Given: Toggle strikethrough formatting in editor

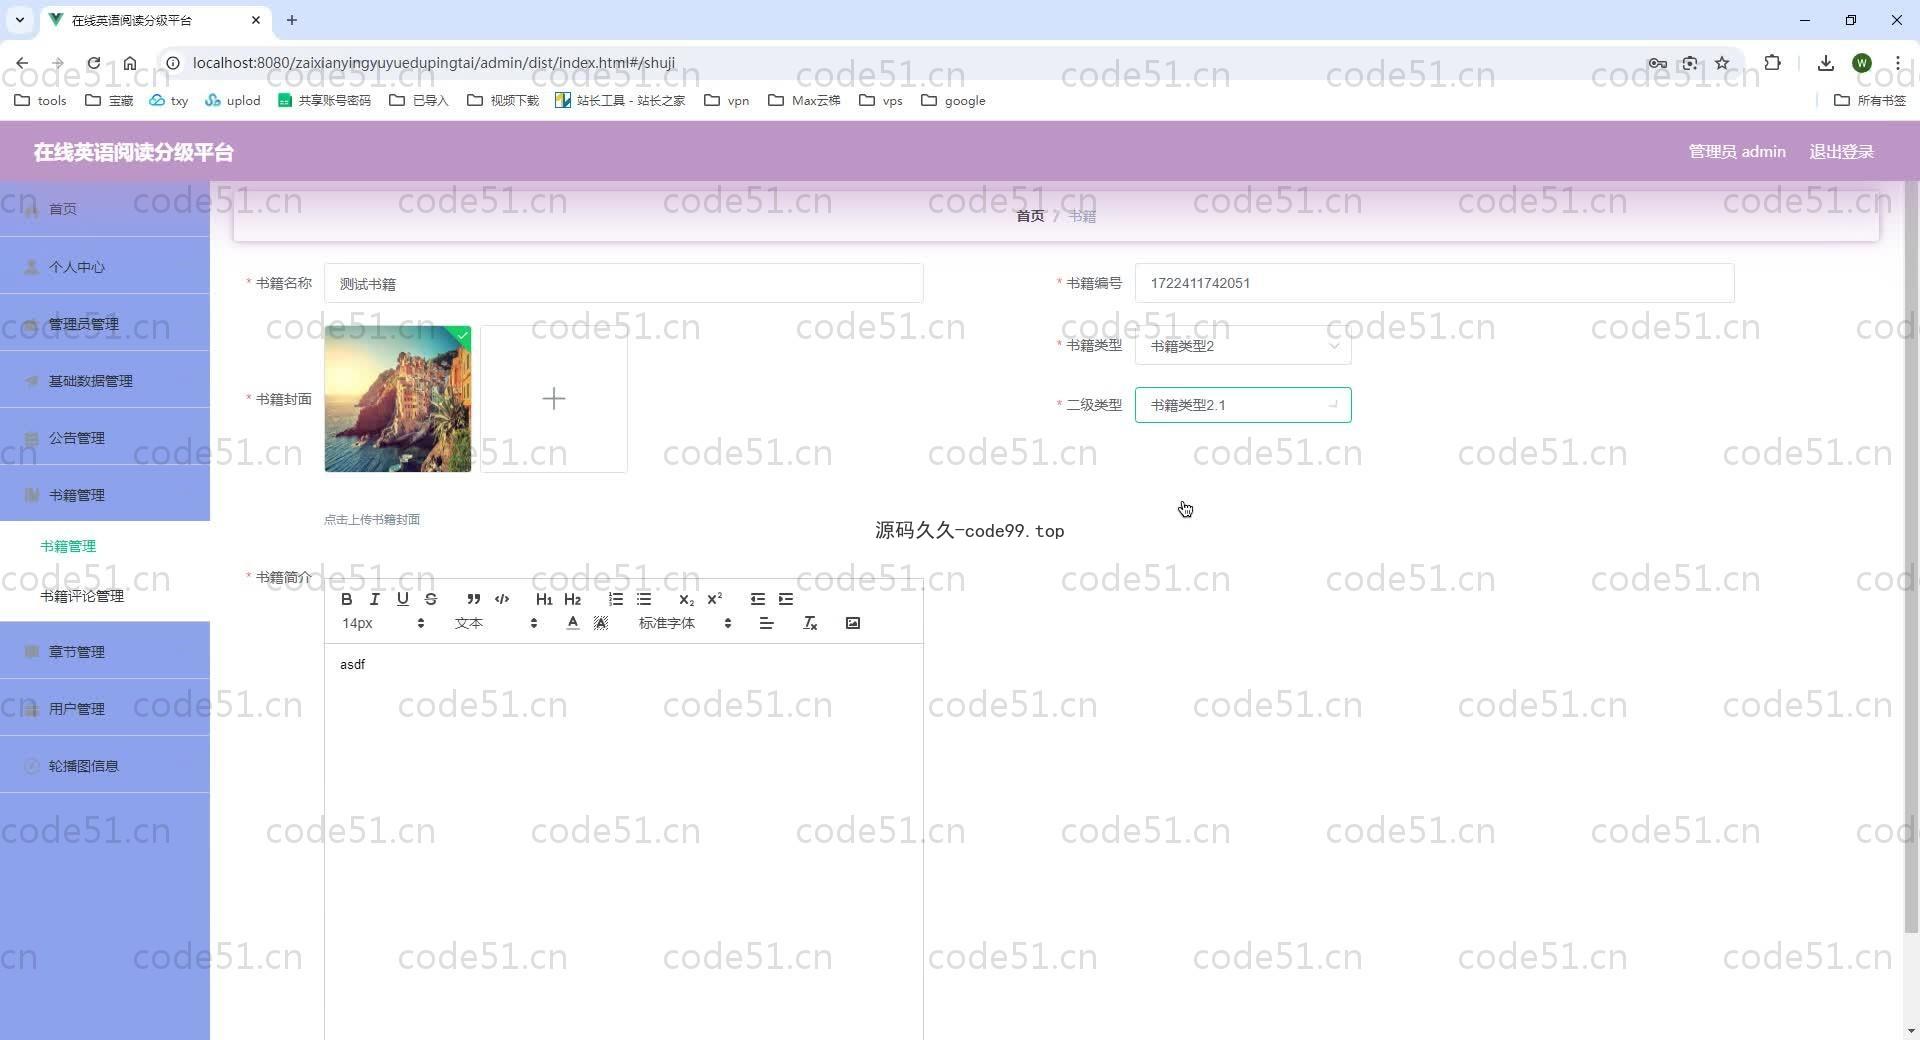Looking at the screenshot, I should [430, 599].
